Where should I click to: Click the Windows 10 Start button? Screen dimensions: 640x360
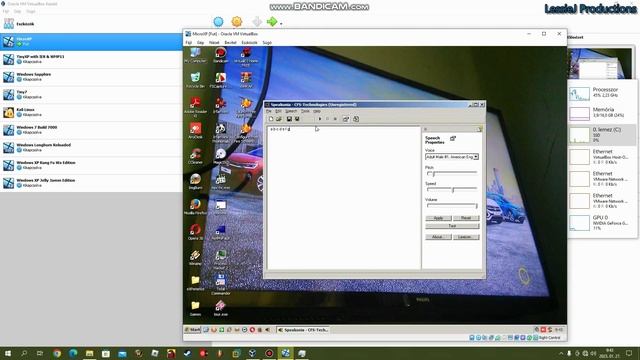(x=8, y=353)
